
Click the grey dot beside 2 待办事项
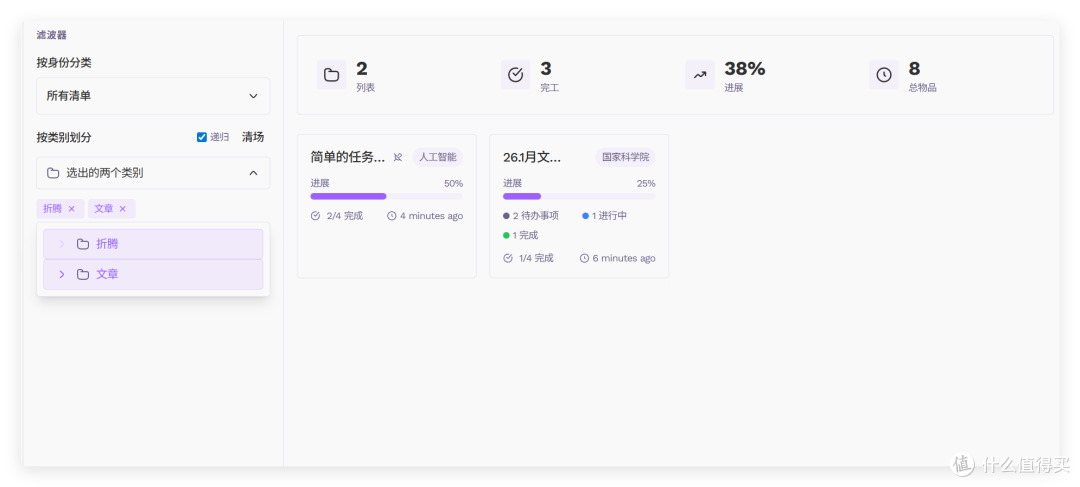506,216
